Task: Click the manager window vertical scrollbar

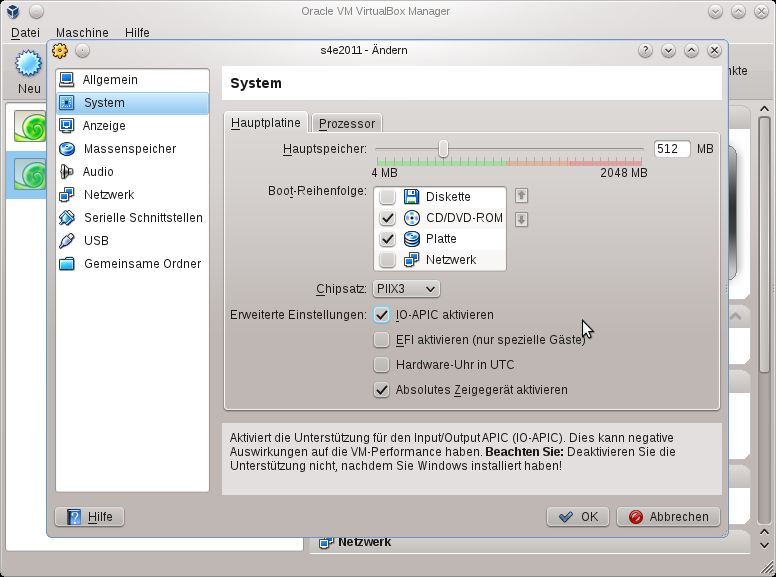Action: pos(764,245)
